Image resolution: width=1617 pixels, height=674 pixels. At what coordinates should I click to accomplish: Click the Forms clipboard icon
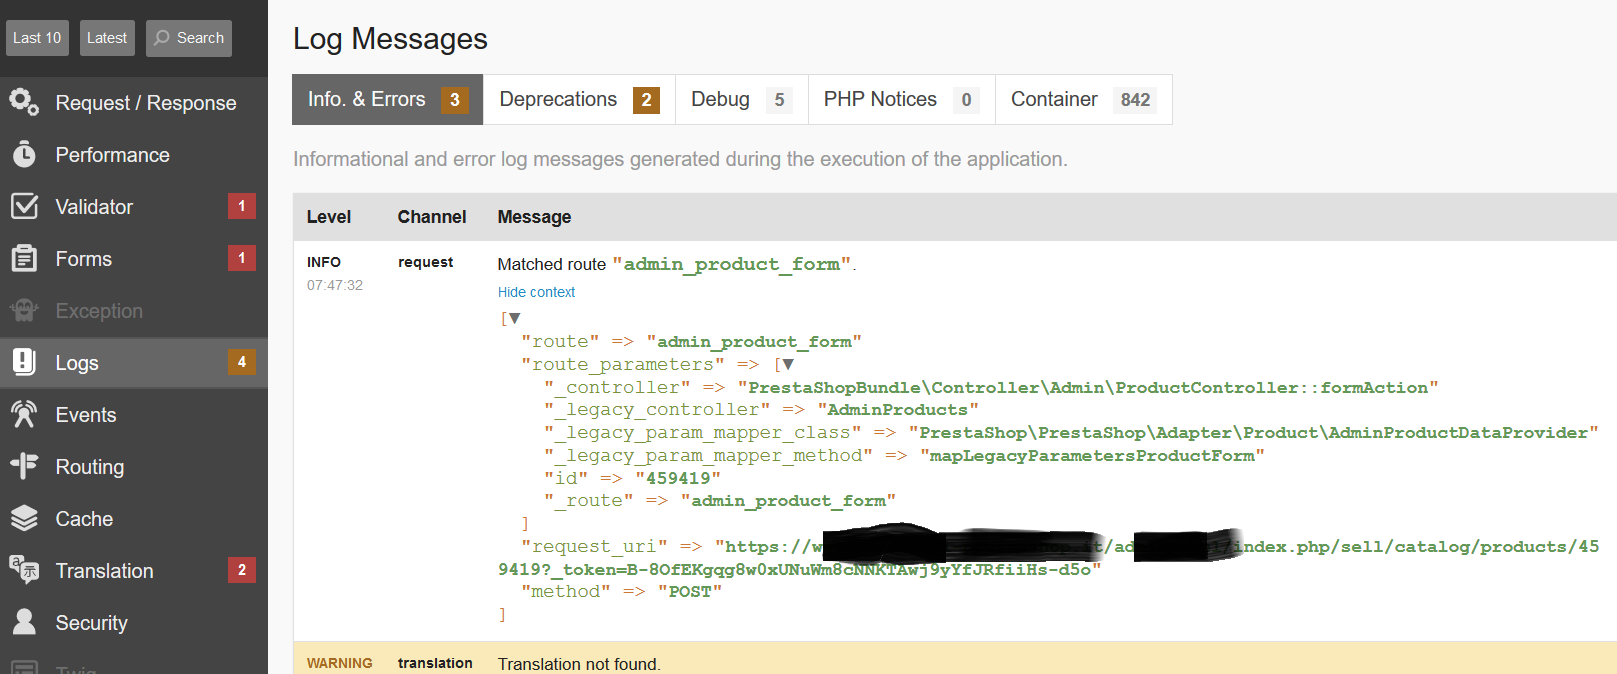coord(24,258)
